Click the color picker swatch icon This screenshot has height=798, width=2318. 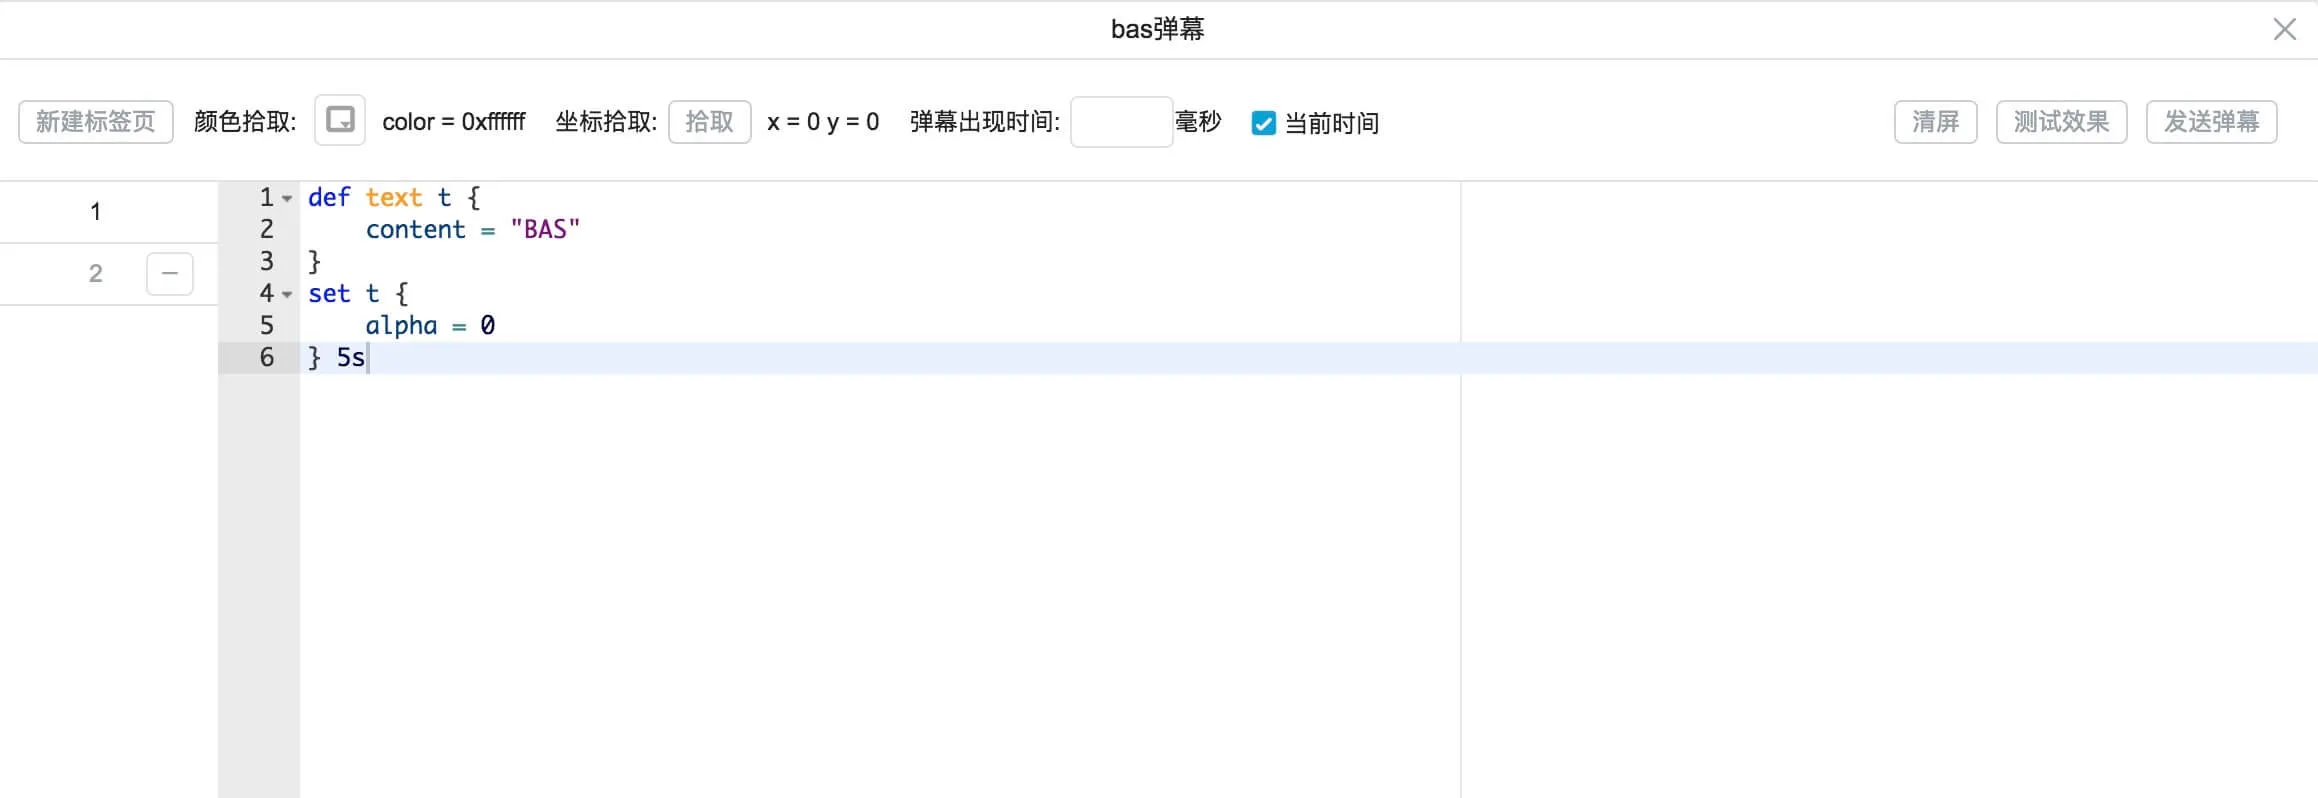pos(340,121)
